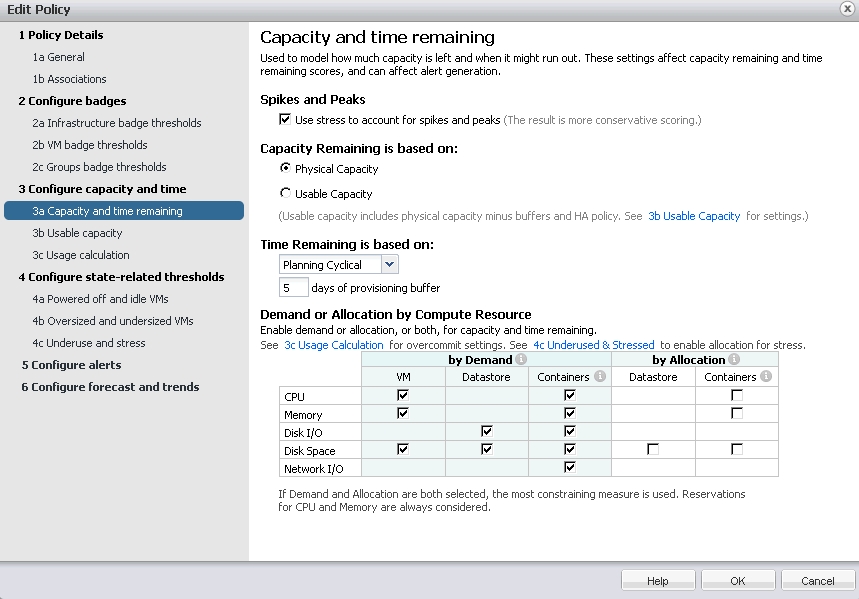
Task: Click the provisioning buffer days field
Action: point(294,288)
